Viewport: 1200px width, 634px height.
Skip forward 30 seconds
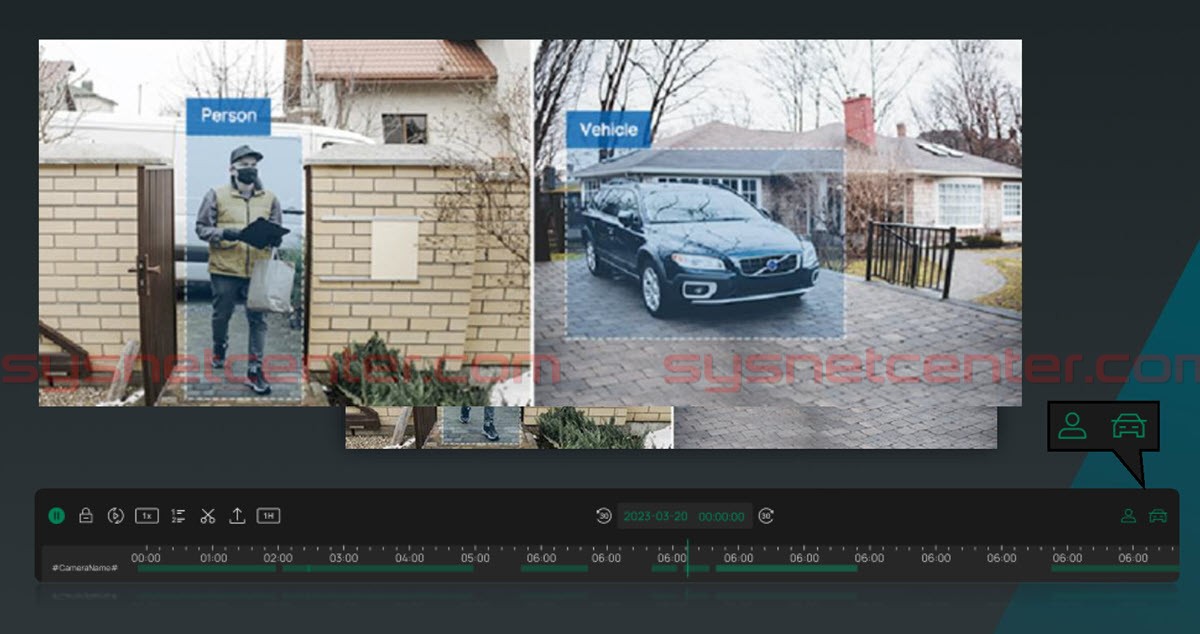point(766,516)
